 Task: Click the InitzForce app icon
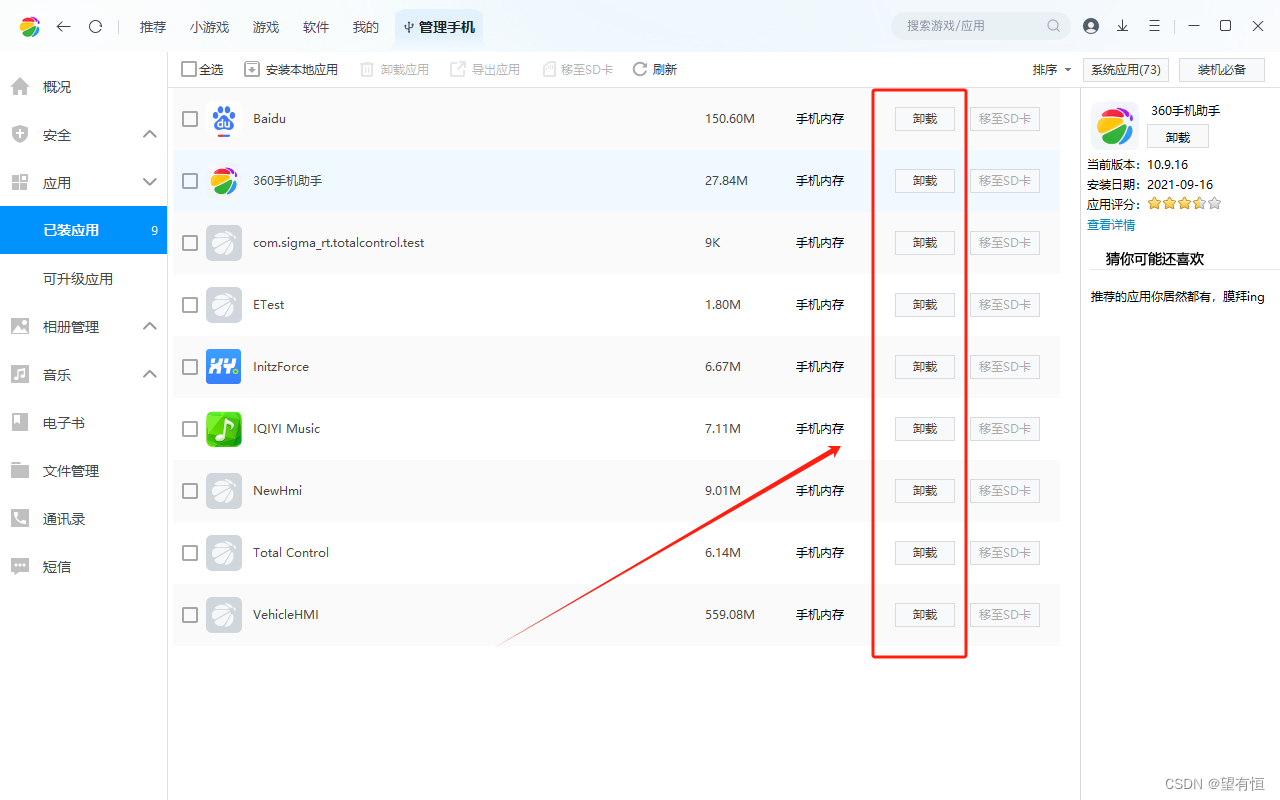point(224,367)
